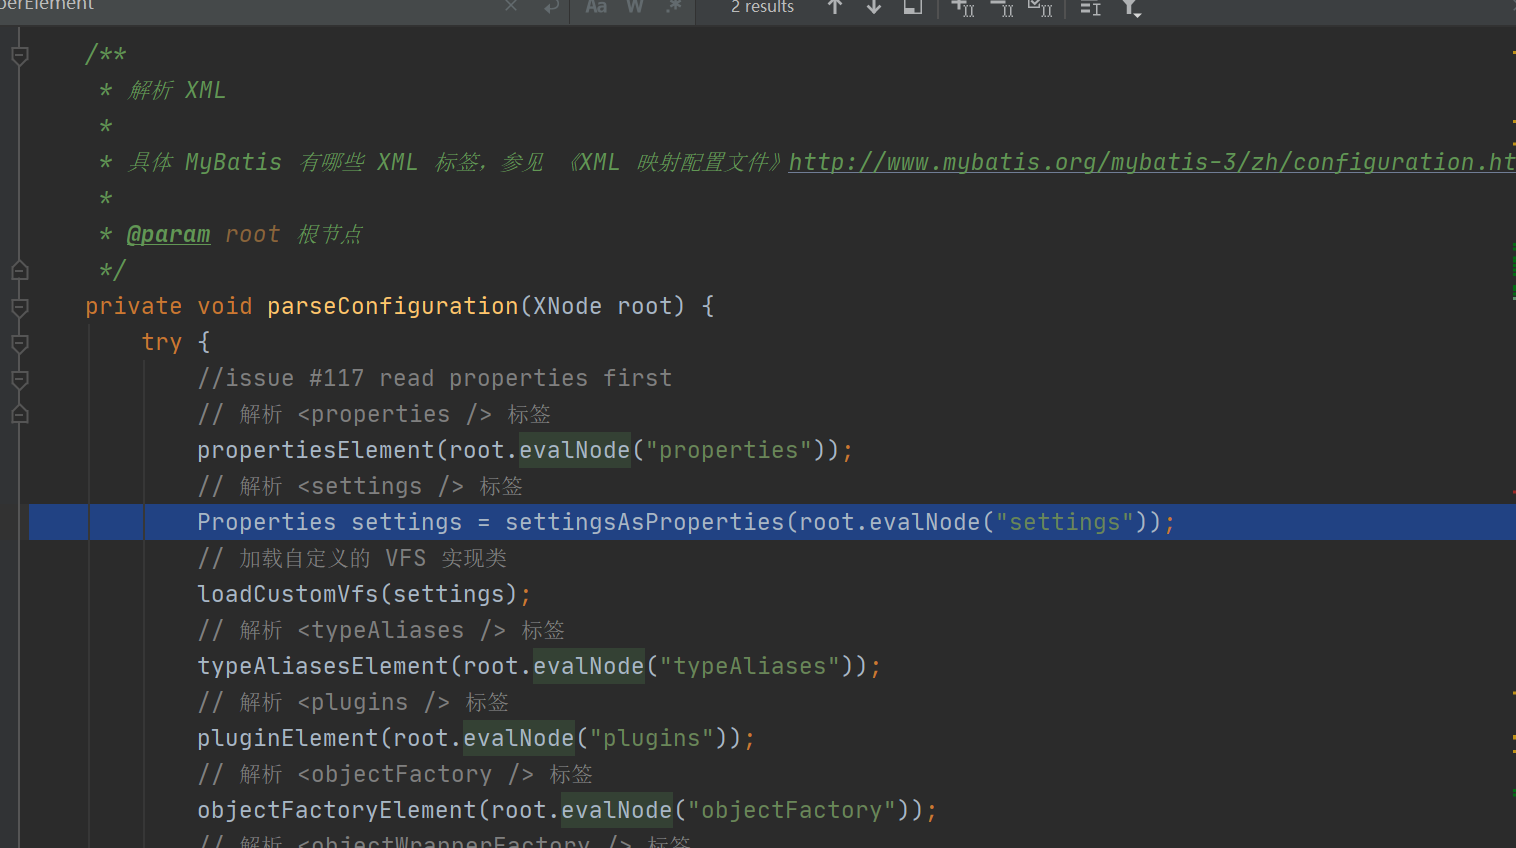Collapse the Javadoc comment fold marker at /**
1516x848 pixels.
coord(19,56)
